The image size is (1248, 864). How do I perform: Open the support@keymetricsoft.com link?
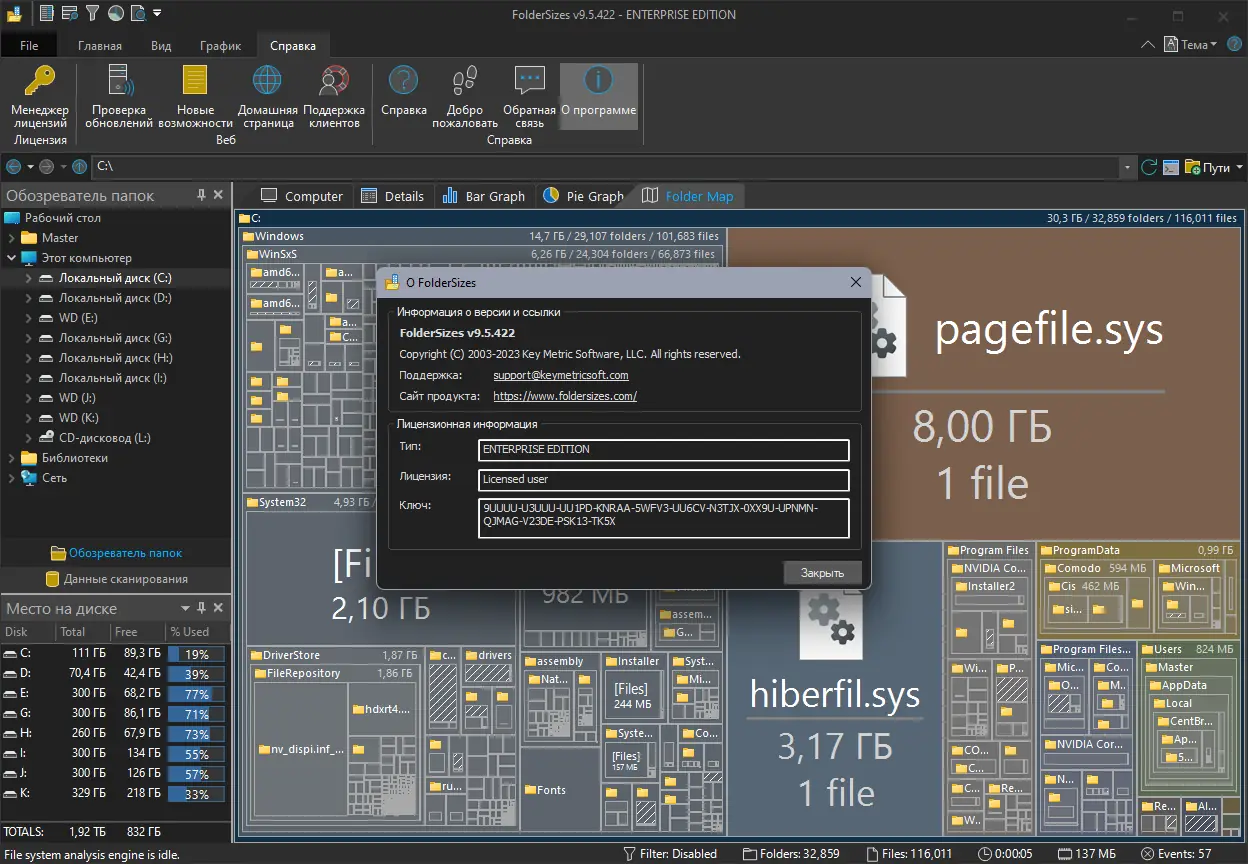pos(561,375)
